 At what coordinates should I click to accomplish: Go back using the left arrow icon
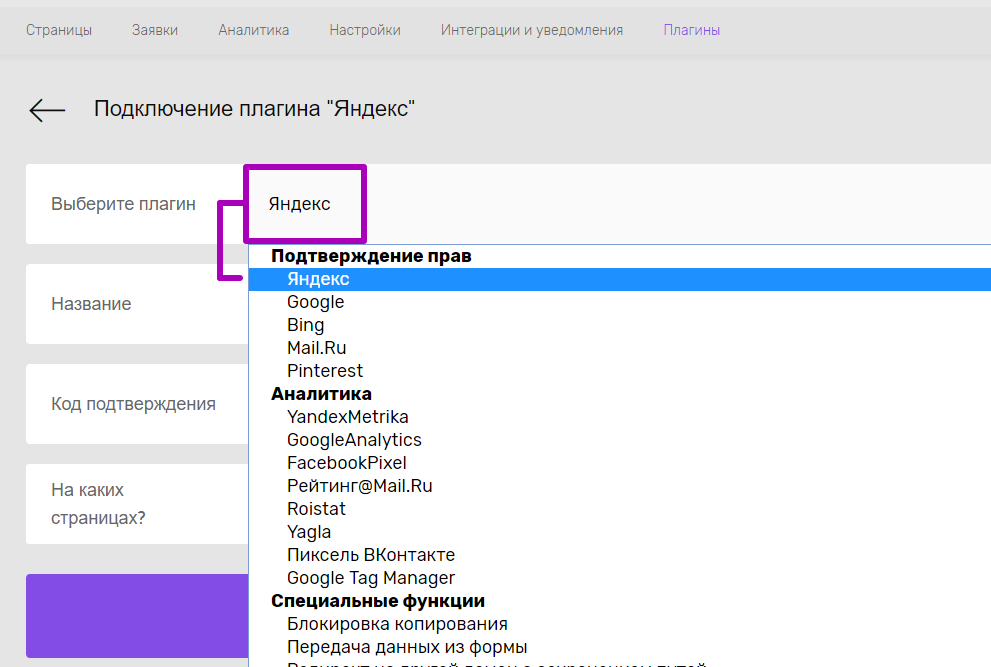coord(47,110)
